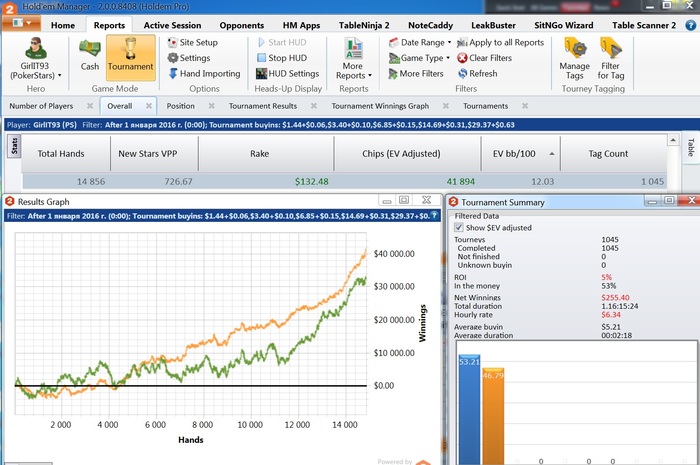This screenshot has width=700, height=465.
Task: Click Hourly rate value $6.34
Action: (x=611, y=315)
